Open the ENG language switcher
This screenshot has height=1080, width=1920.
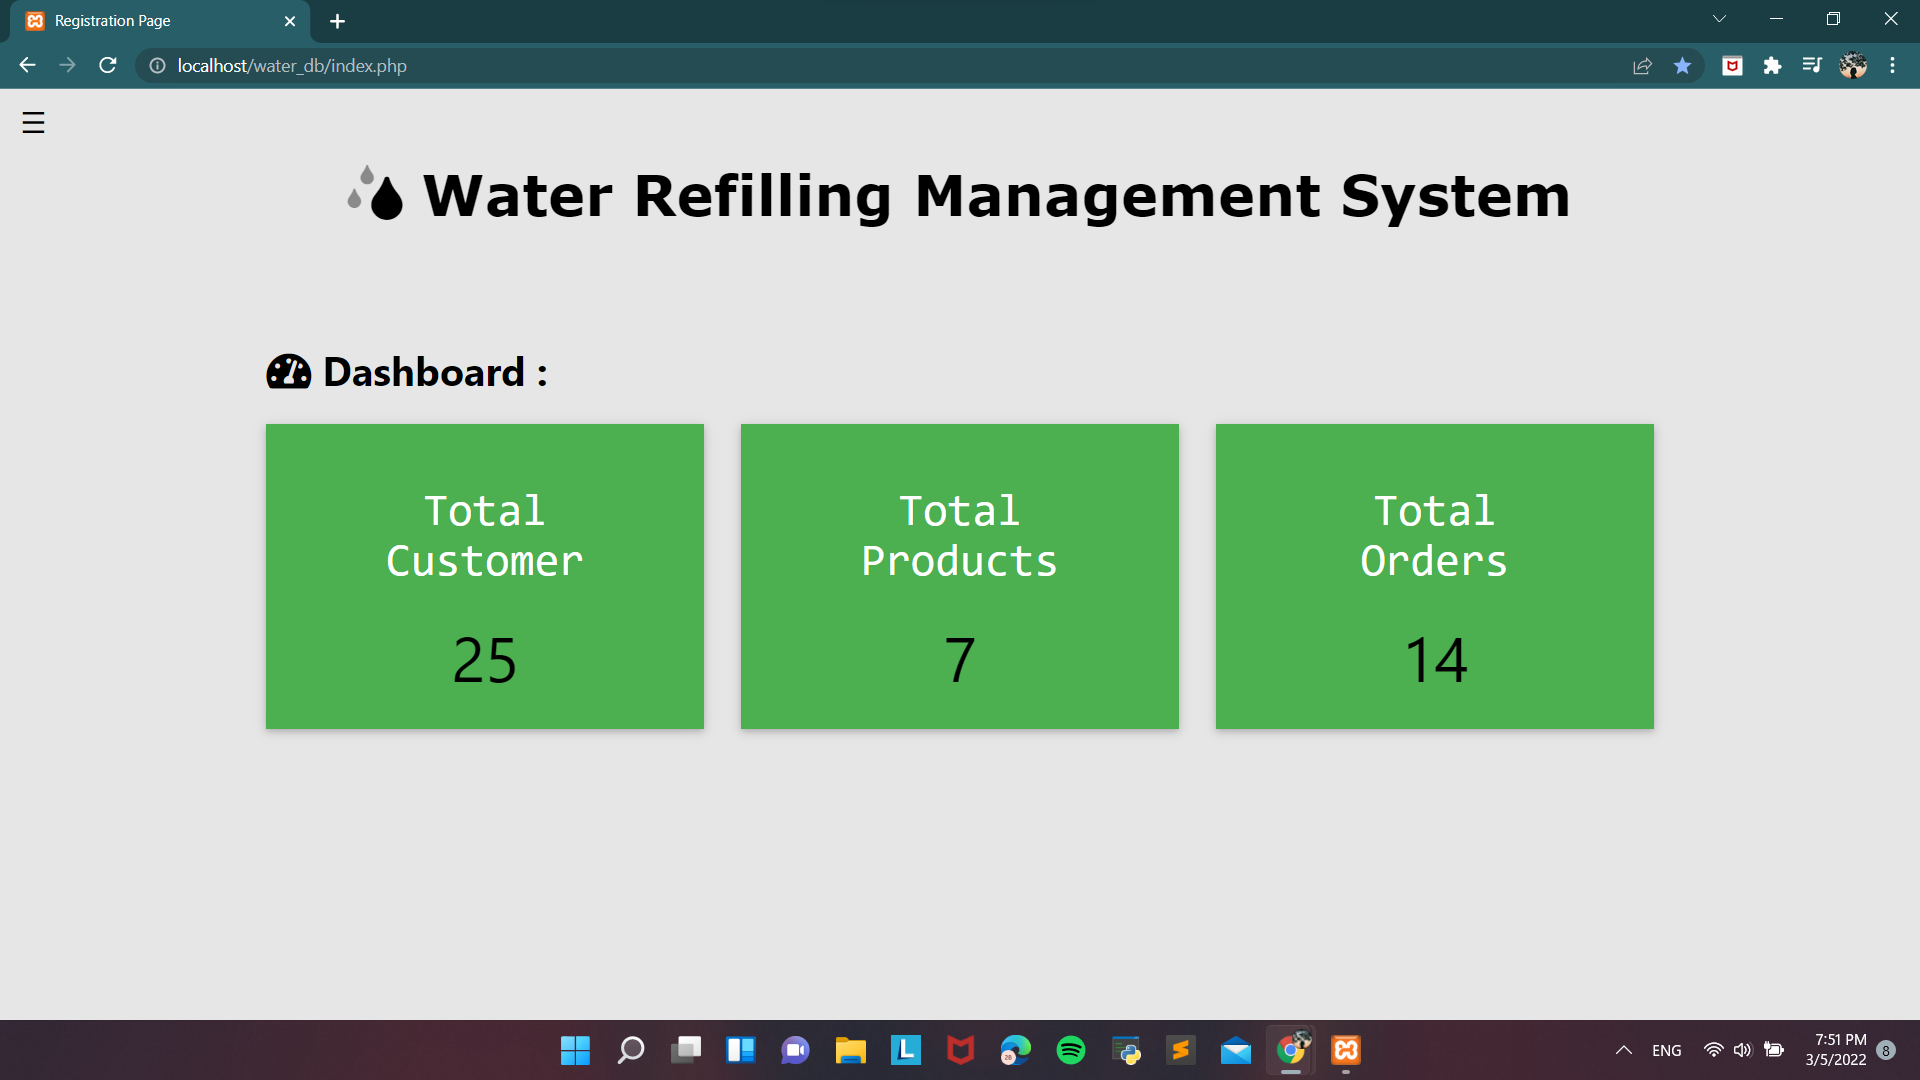coord(1666,1050)
